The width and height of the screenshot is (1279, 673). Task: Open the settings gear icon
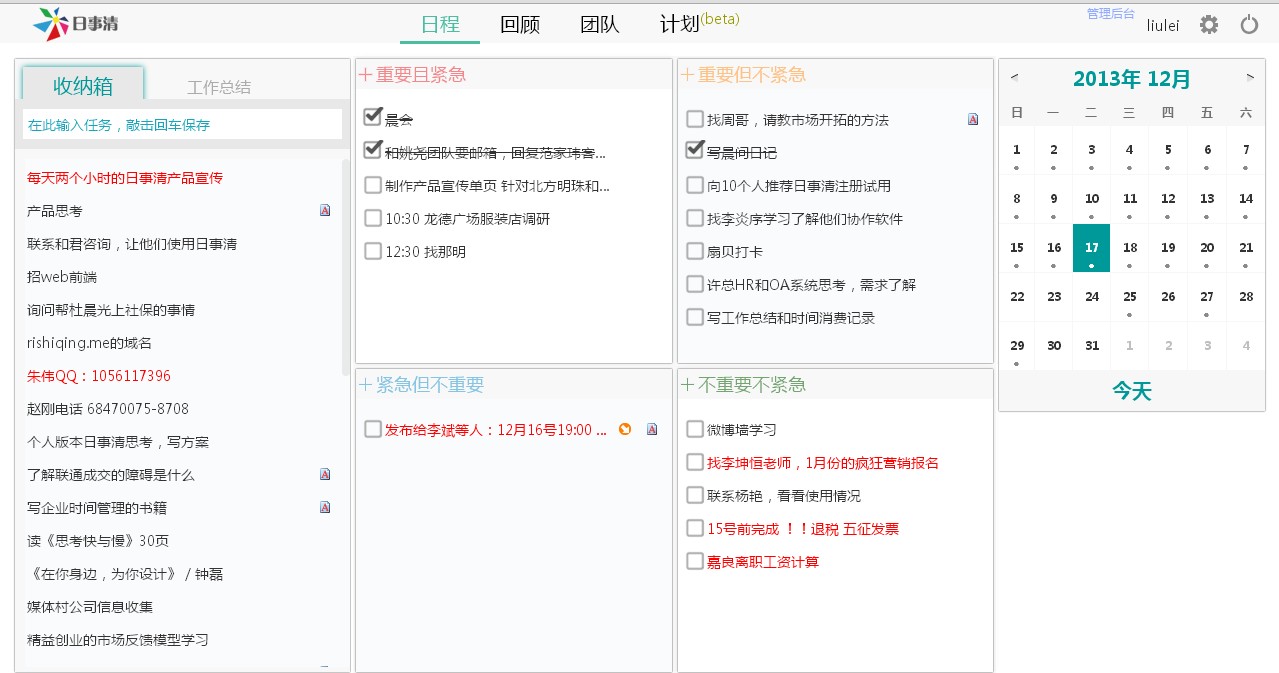tap(1209, 25)
